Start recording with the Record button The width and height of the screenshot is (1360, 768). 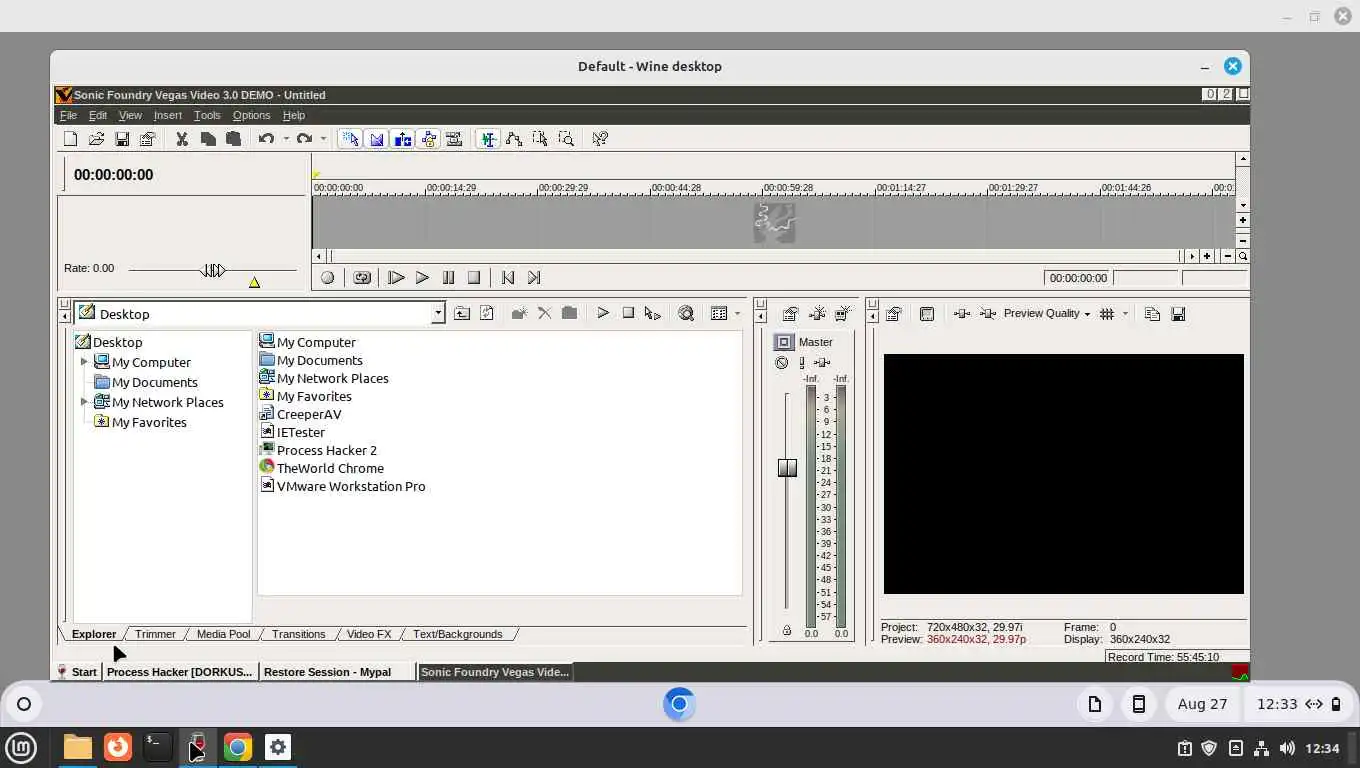click(x=327, y=278)
